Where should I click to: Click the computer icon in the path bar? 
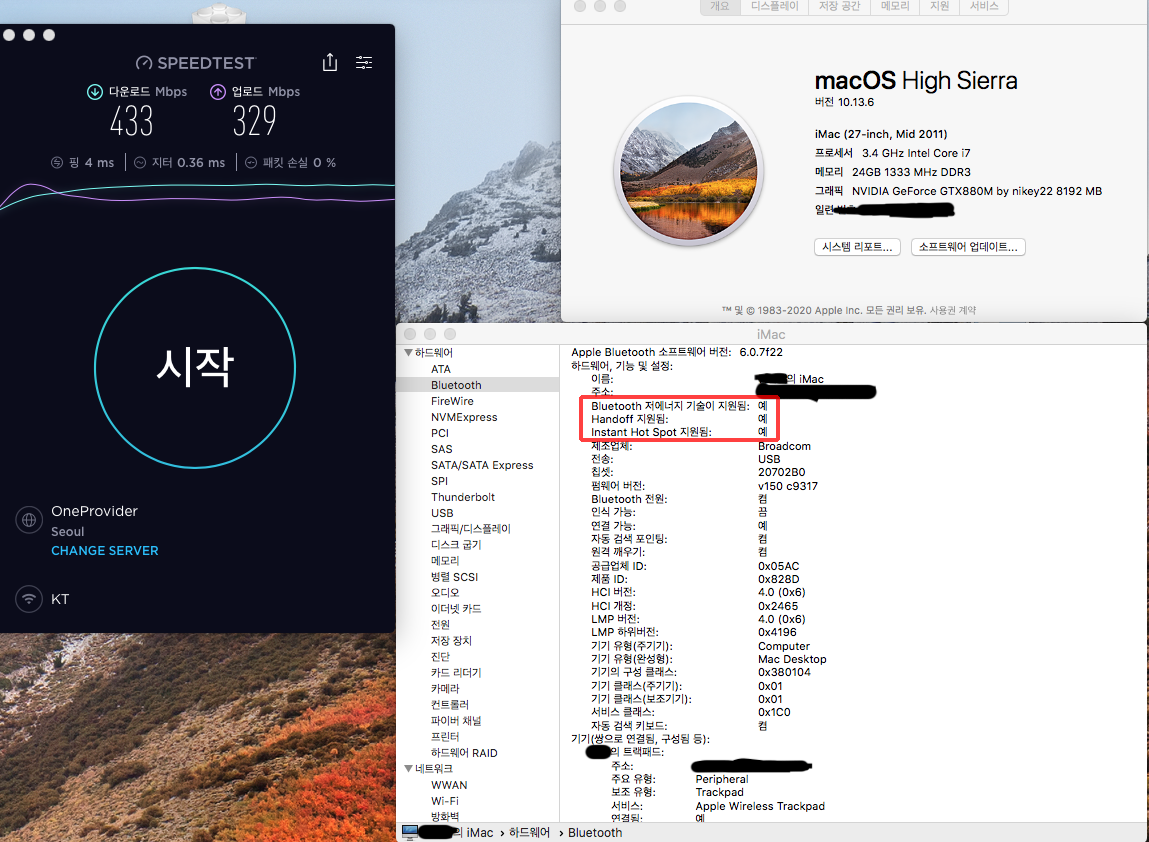(x=410, y=832)
